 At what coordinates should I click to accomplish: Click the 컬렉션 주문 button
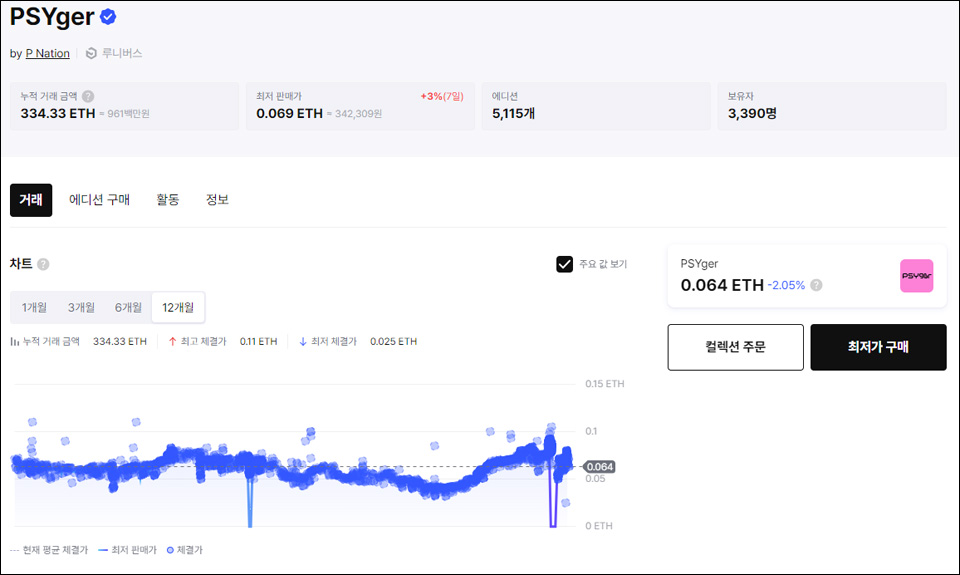(x=735, y=347)
